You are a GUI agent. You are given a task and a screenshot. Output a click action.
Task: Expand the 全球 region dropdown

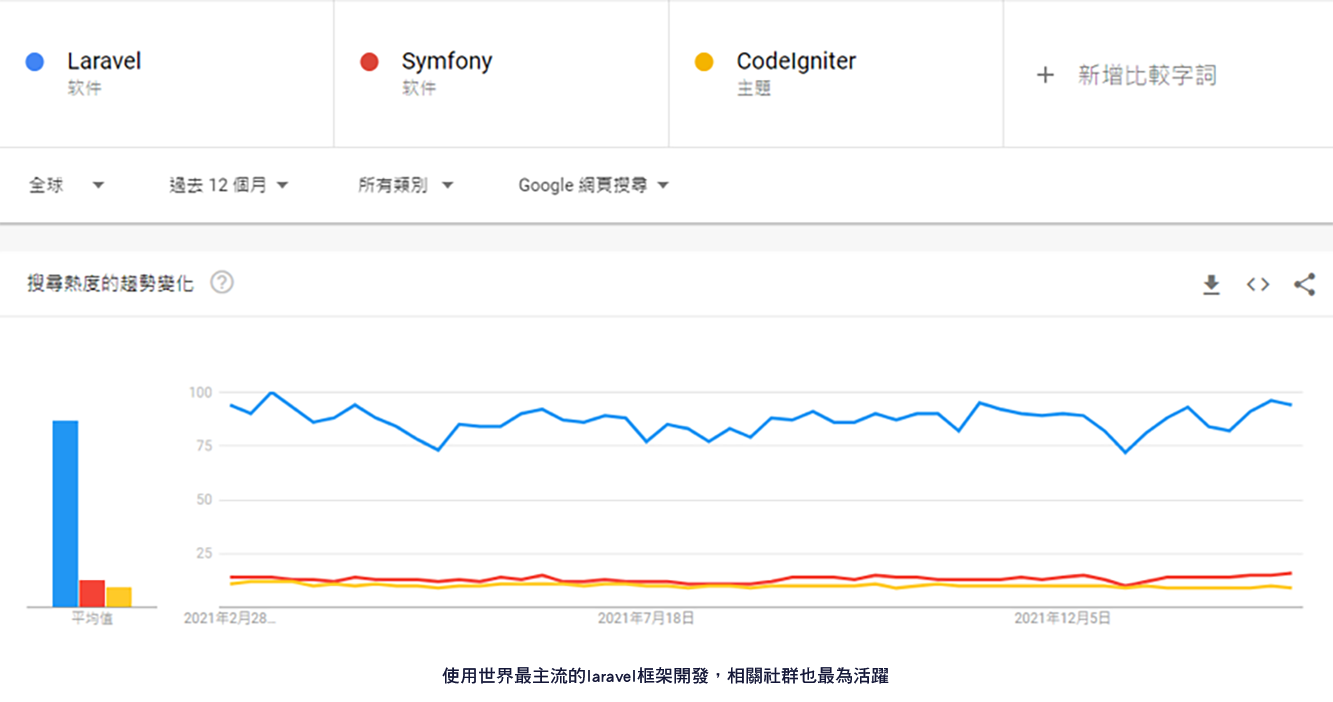click(66, 185)
